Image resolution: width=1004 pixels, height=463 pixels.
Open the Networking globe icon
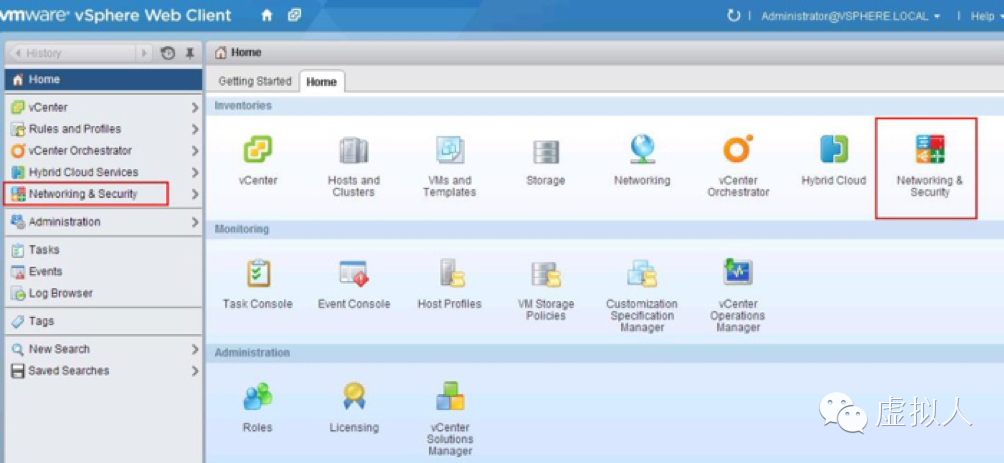(x=642, y=150)
